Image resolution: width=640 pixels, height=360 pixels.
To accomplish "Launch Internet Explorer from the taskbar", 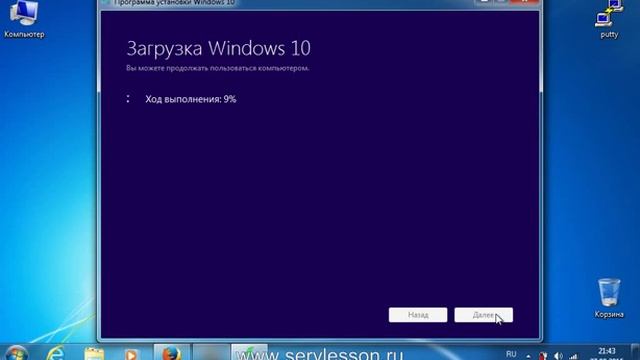I will click(56, 353).
